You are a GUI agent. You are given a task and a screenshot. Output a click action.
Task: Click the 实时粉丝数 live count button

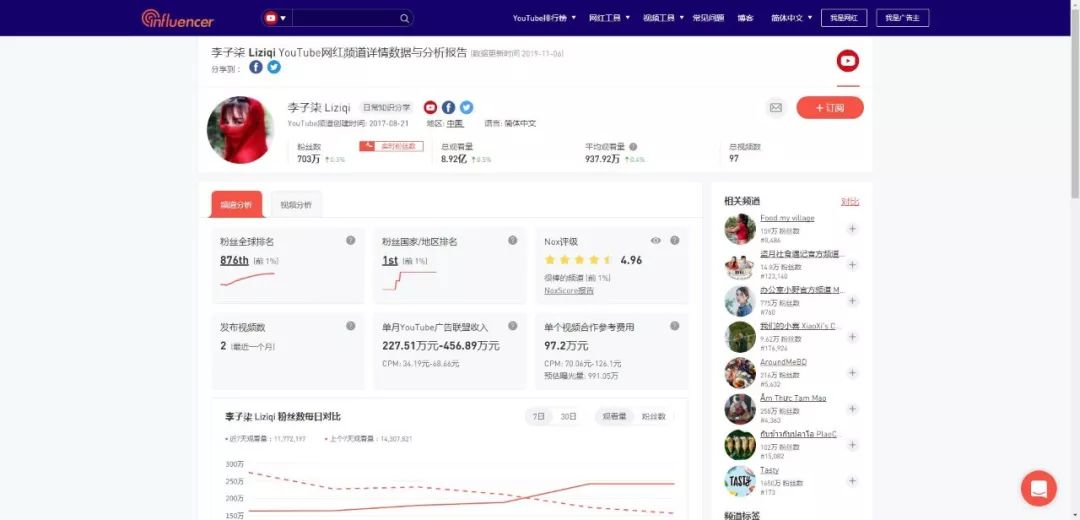(391, 146)
